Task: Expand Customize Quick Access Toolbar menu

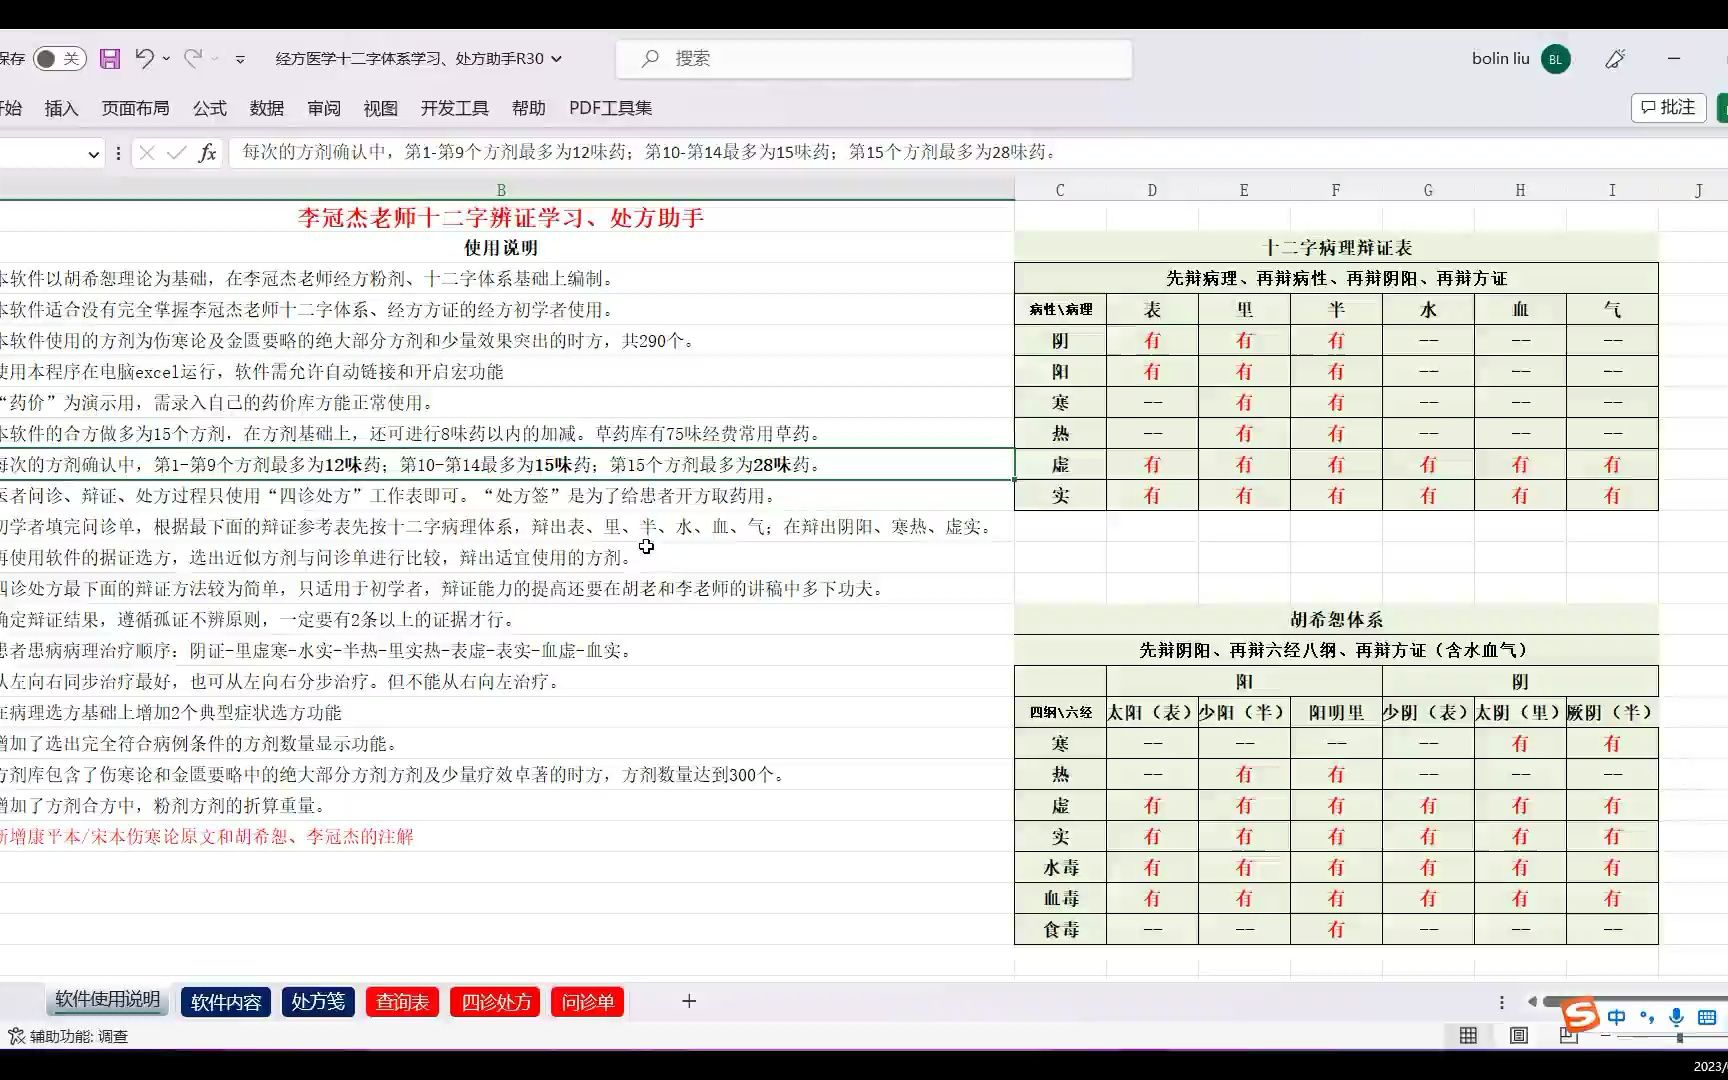Action: [240, 59]
